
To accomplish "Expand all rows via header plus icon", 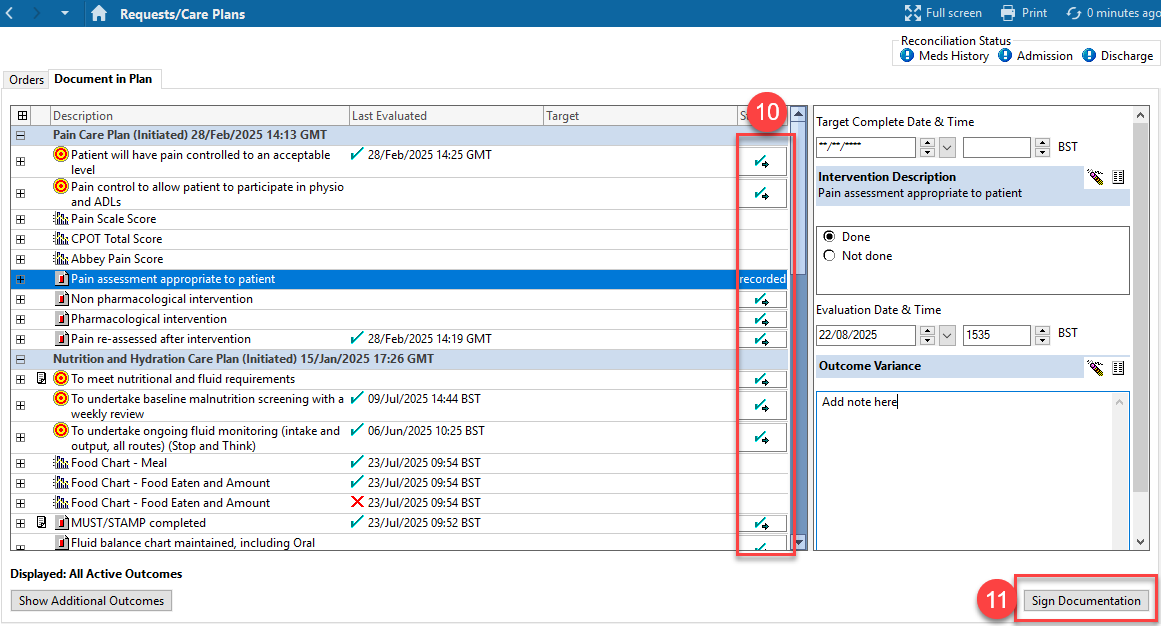I will (22, 116).
